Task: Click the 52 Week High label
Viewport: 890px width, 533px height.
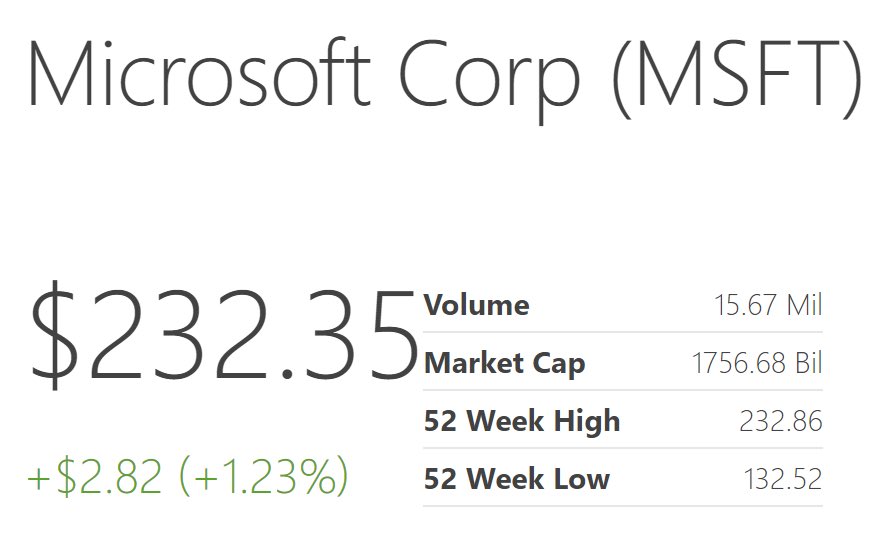Action: coord(522,421)
